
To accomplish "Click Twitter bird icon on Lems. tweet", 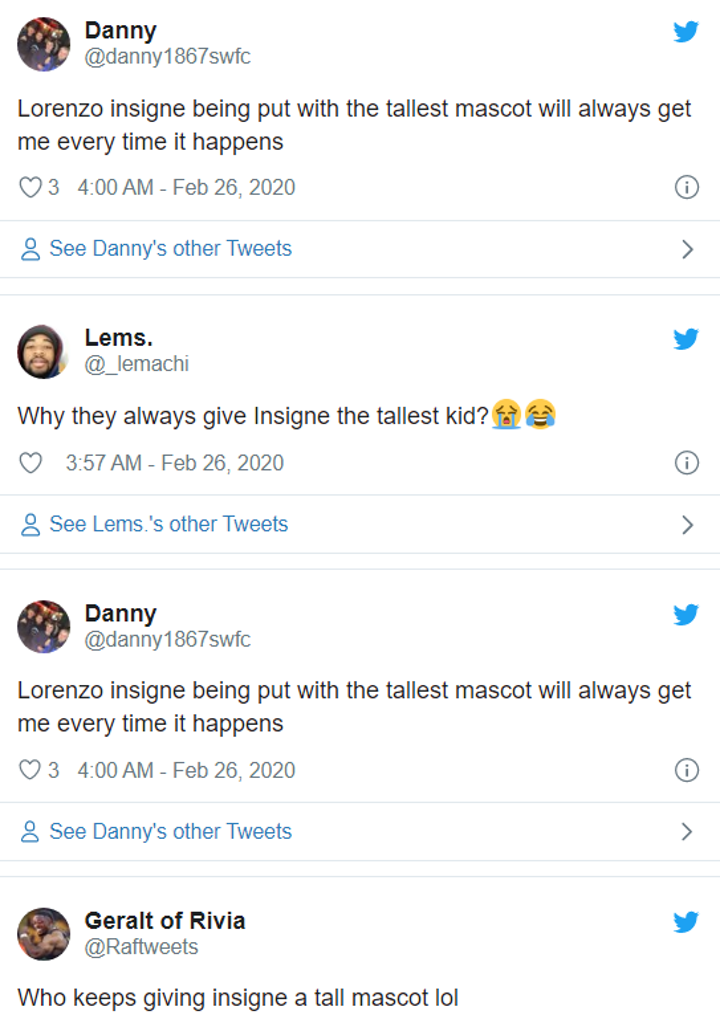I will [685, 339].
